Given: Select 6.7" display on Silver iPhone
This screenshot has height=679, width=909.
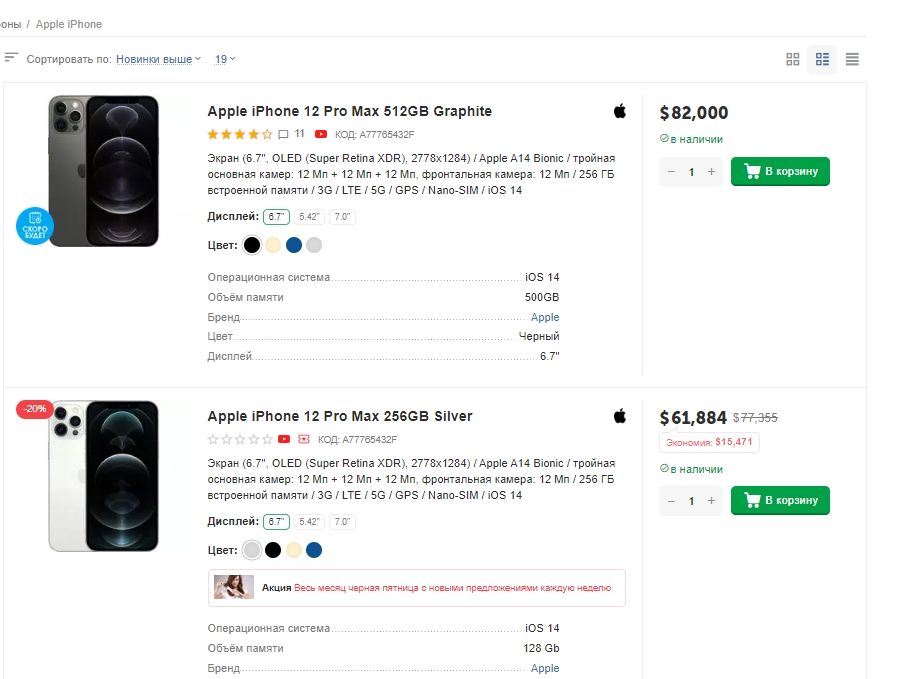Looking at the screenshot, I should click(x=276, y=522).
